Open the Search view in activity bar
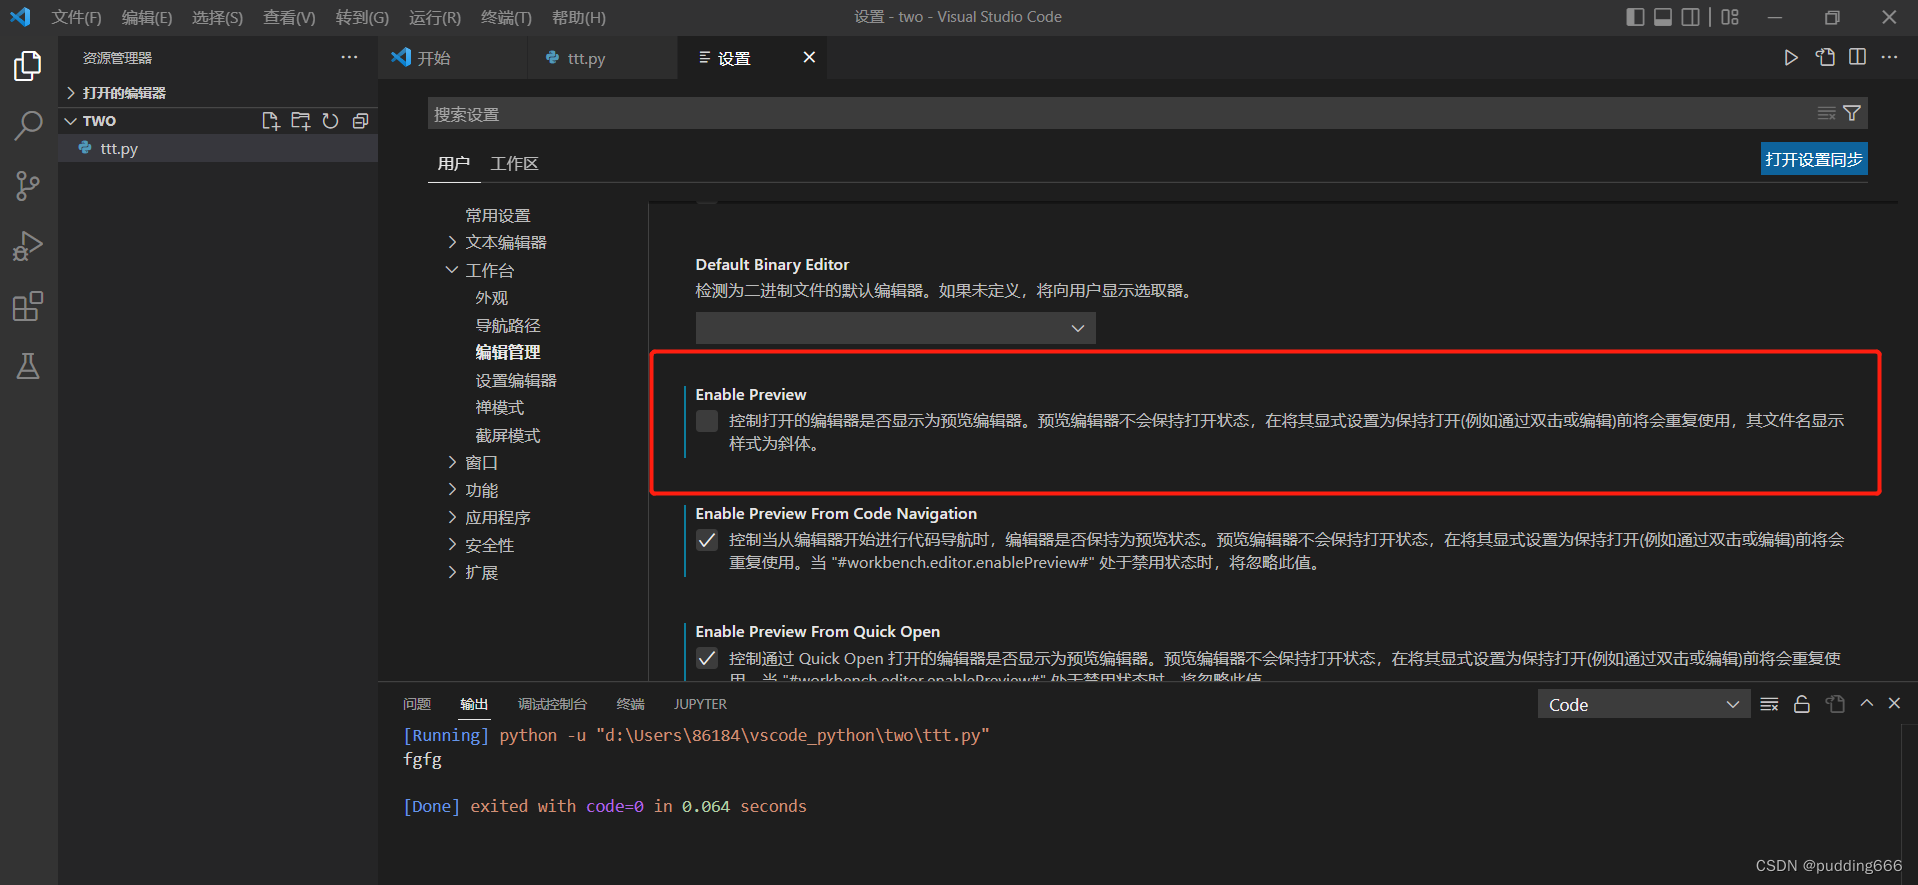 coord(28,126)
